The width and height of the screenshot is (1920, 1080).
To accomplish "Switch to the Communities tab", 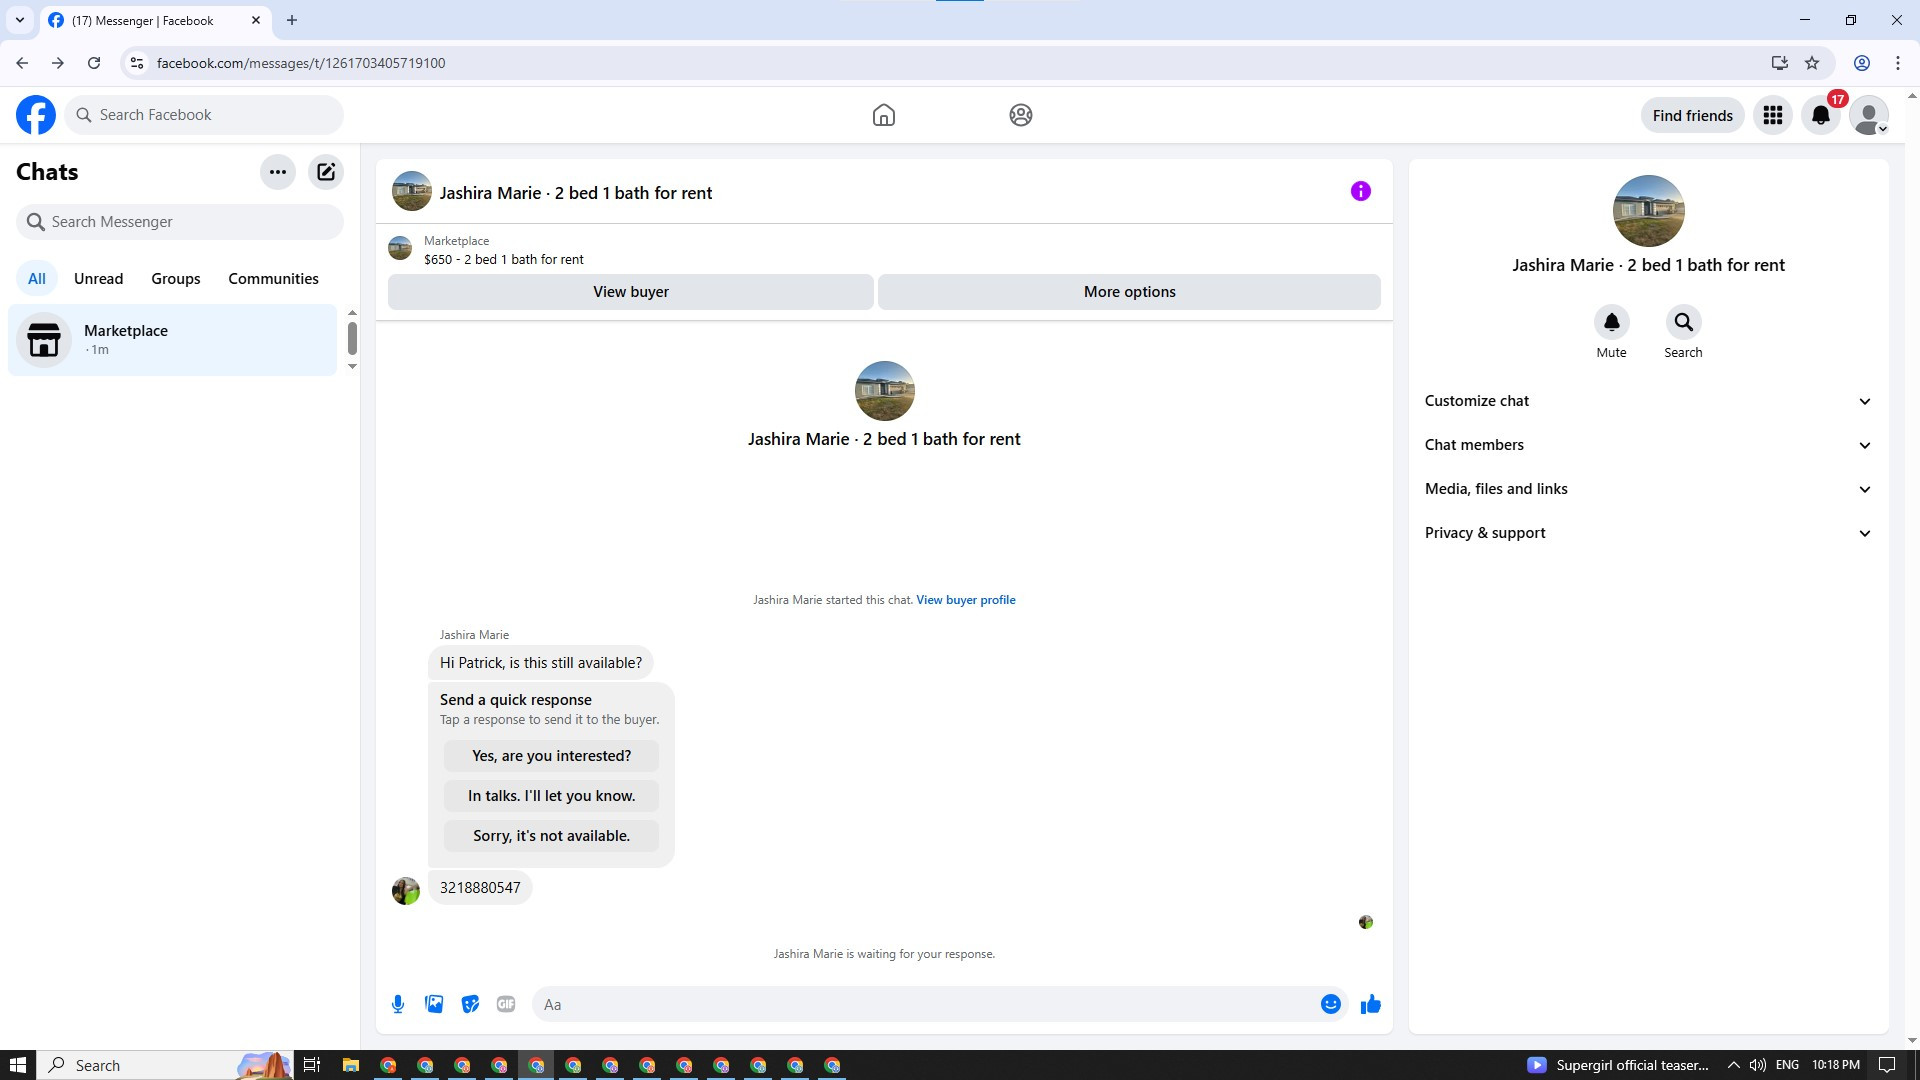I will [x=273, y=279].
